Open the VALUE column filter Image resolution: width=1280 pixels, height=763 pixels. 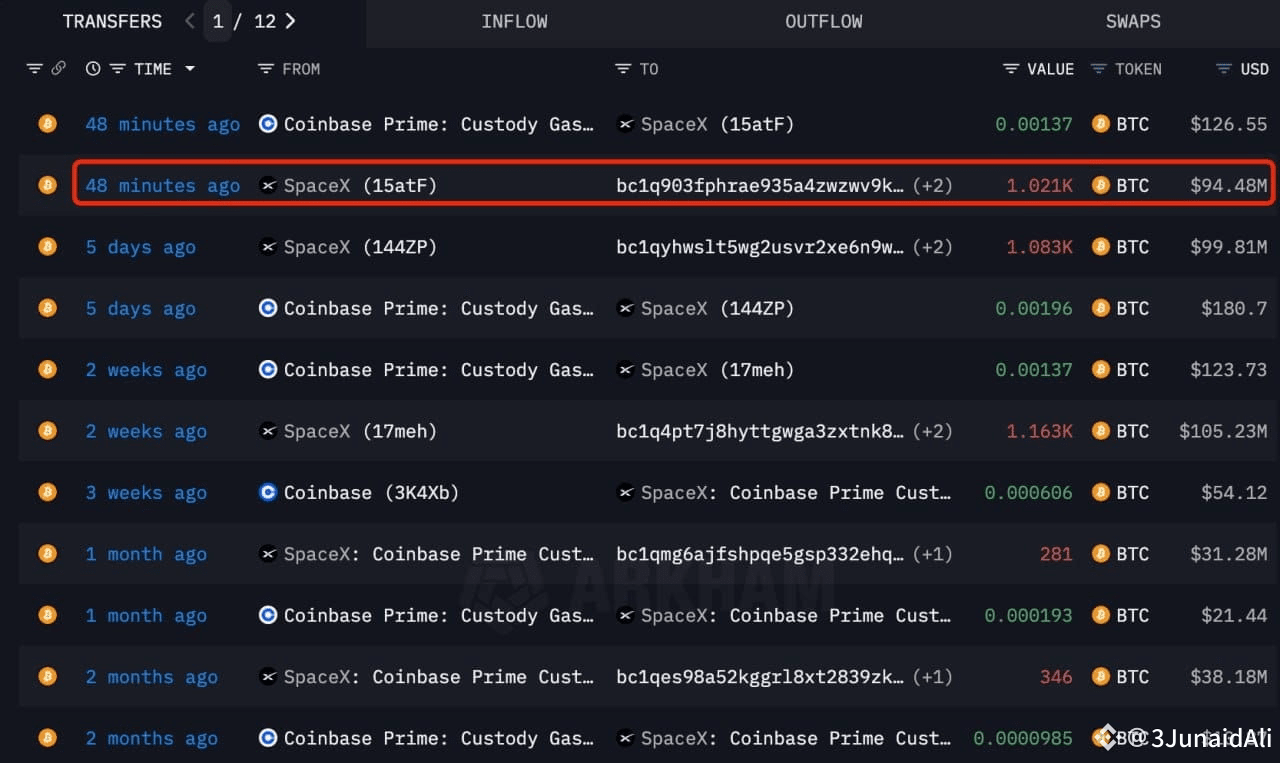1011,69
